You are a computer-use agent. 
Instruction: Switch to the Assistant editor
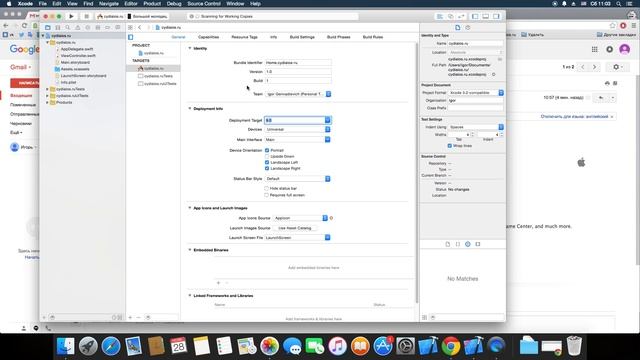pyautogui.click(x=450, y=16)
